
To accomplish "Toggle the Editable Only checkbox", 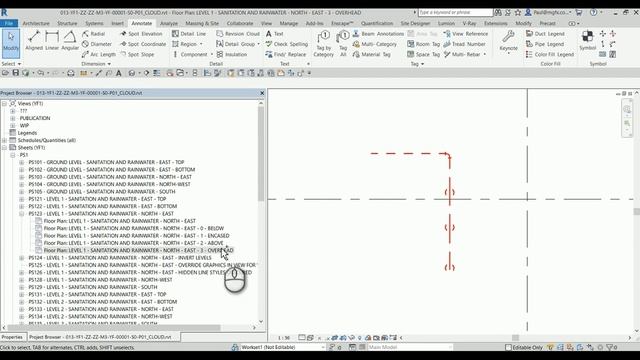I will [508, 347].
